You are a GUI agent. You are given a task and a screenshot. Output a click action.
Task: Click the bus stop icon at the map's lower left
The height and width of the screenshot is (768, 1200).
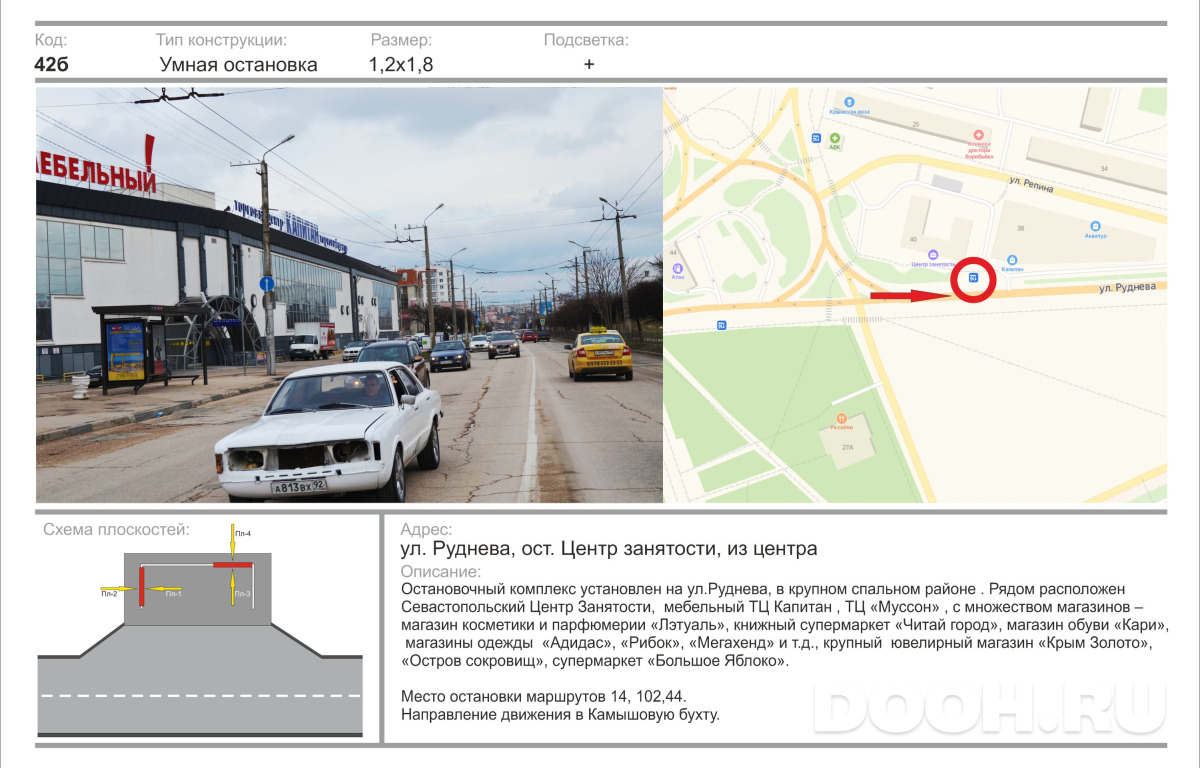click(721, 325)
